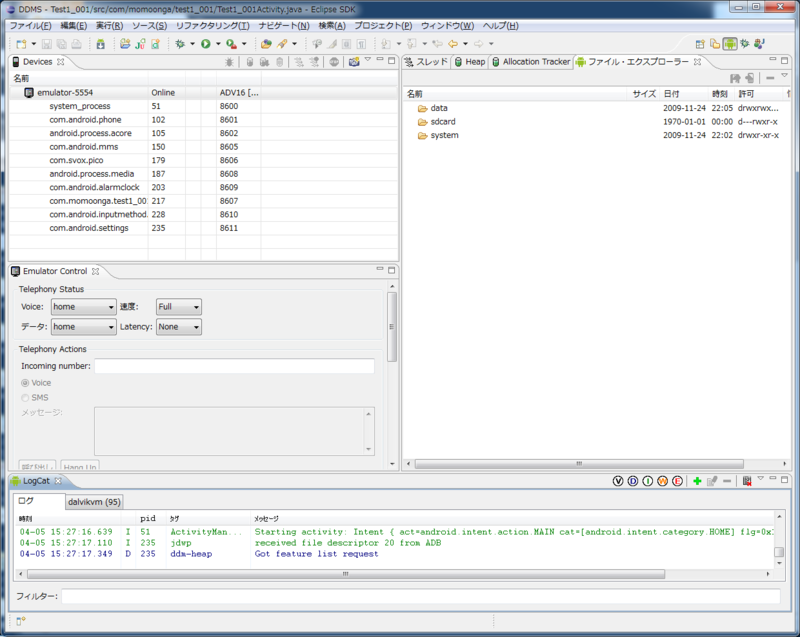Switch to the Debug perspective icon

tap(745, 44)
